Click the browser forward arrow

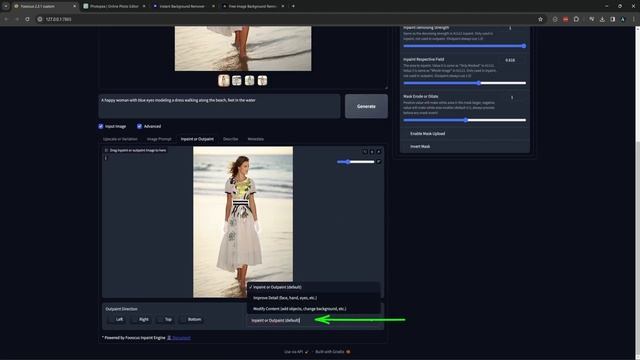[17, 19]
